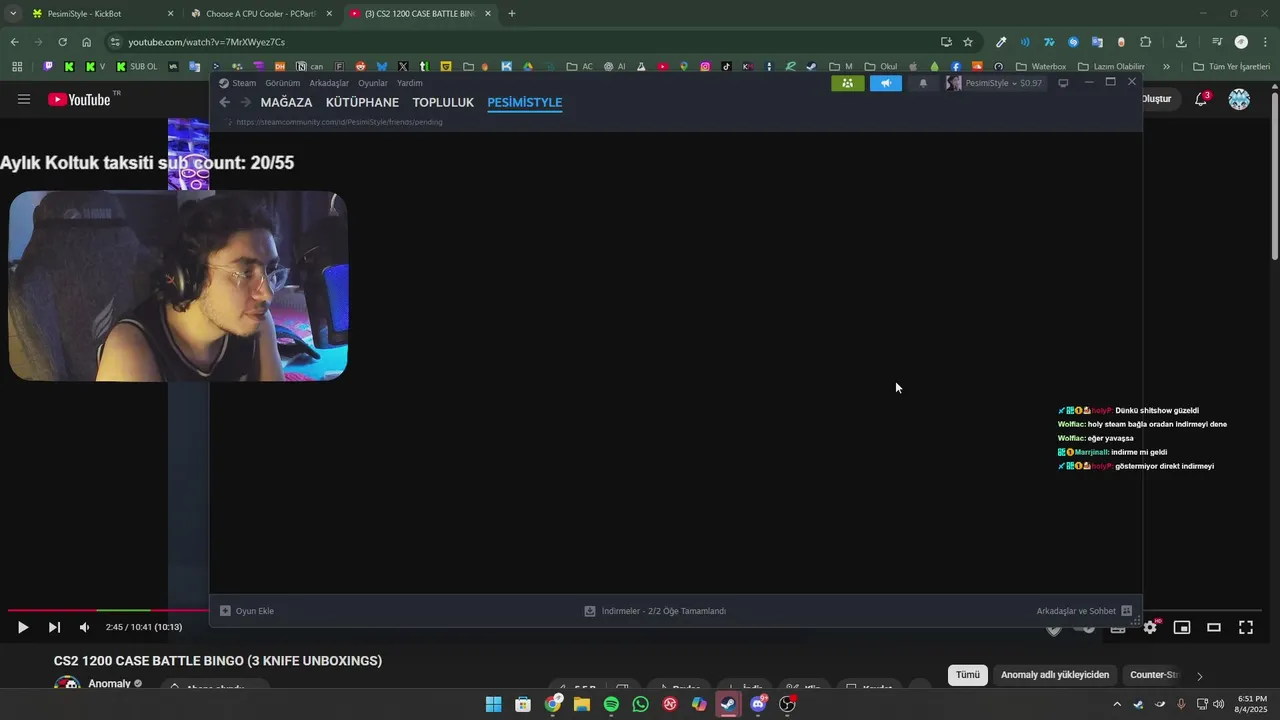Toggle the microphone icon in the system tray
Screen dimensions: 1280x720
coord(1181,704)
